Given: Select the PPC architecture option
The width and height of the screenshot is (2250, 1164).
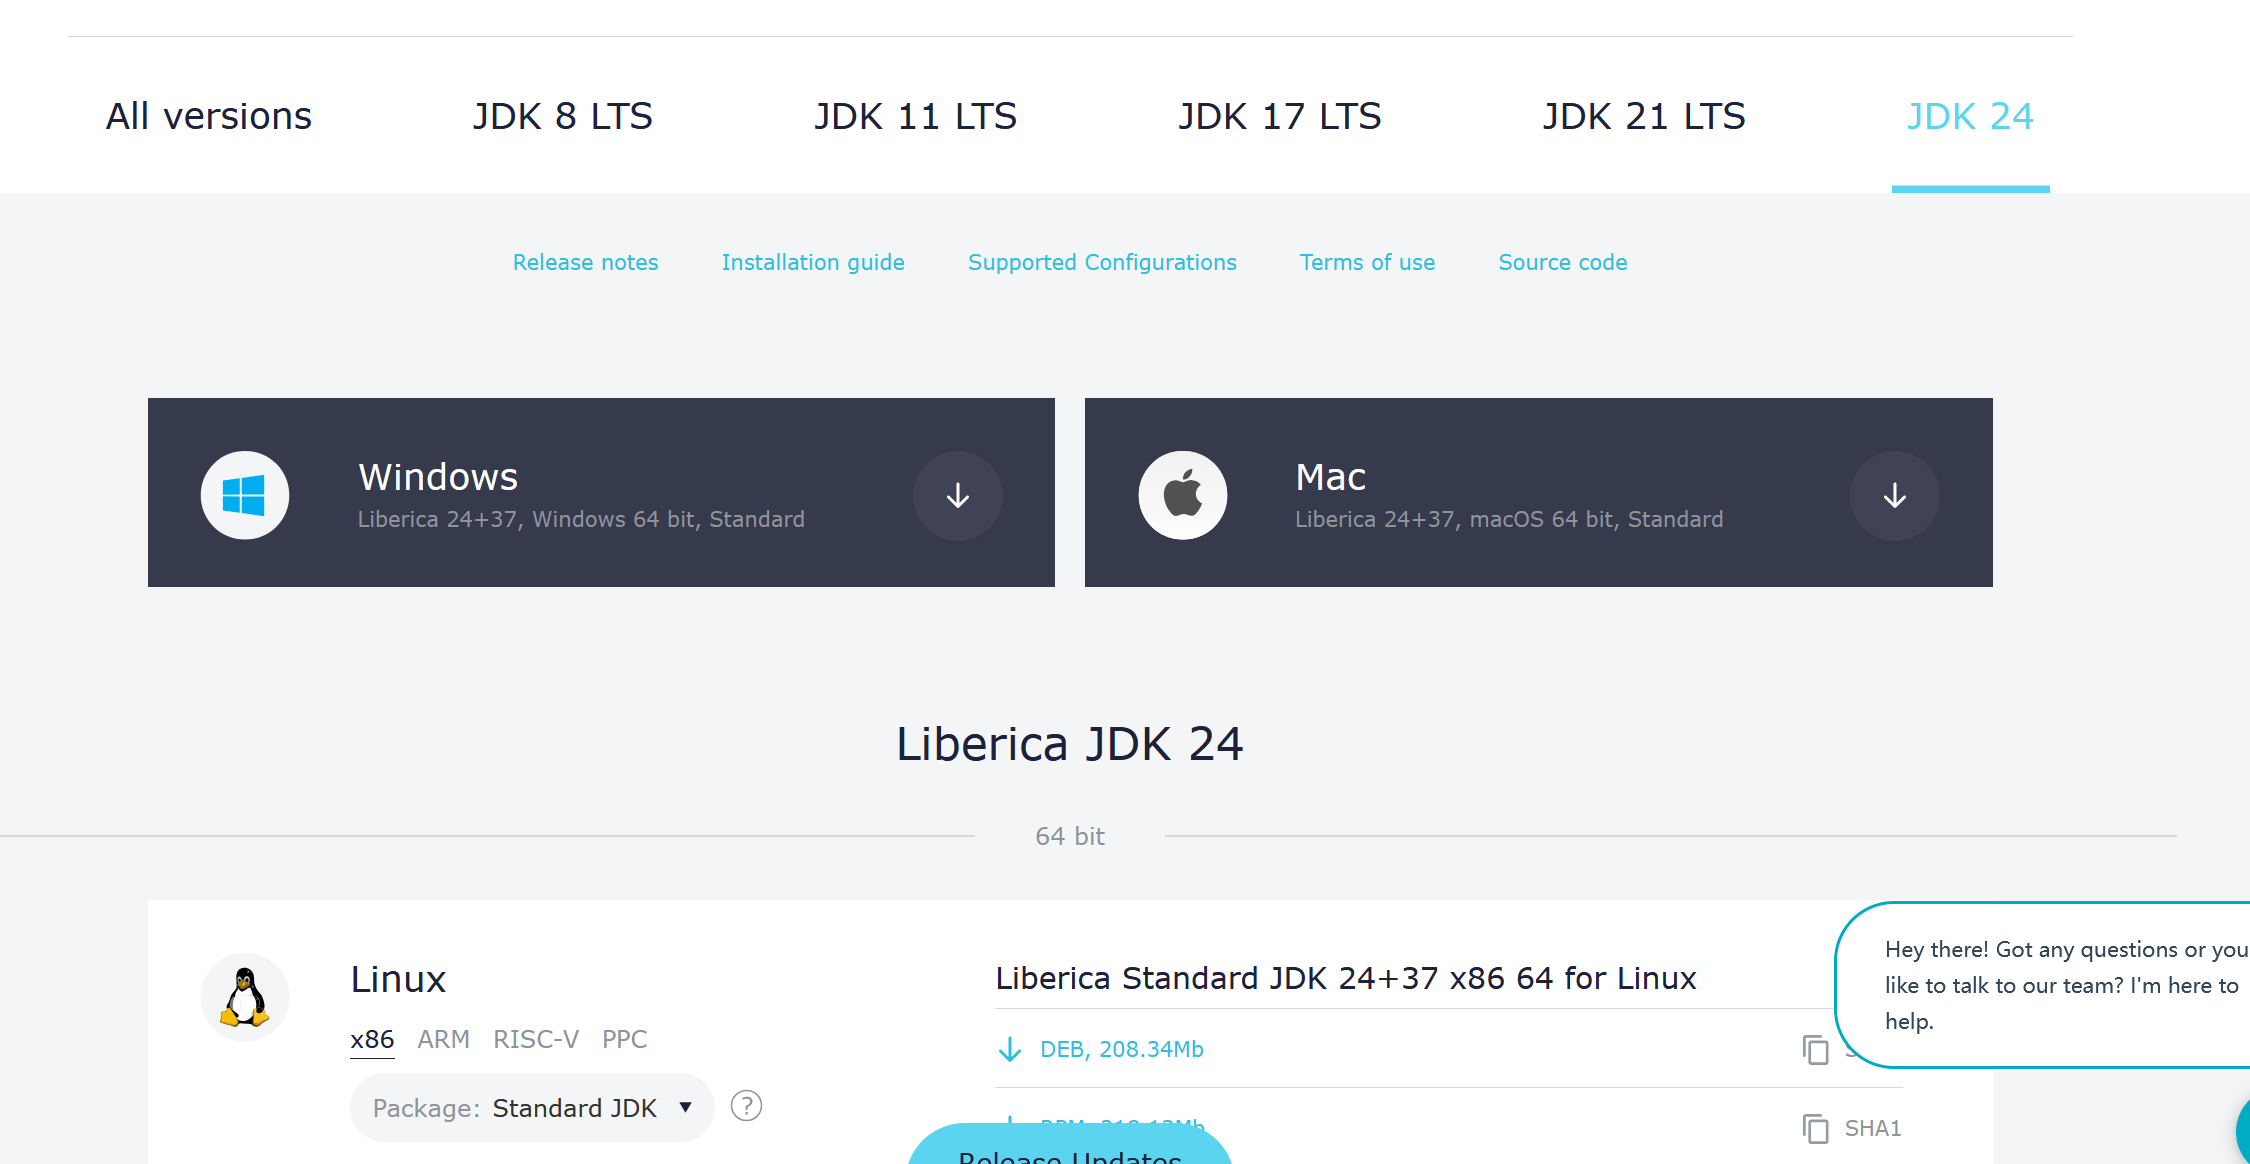Looking at the screenshot, I should pyautogui.click(x=624, y=1039).
